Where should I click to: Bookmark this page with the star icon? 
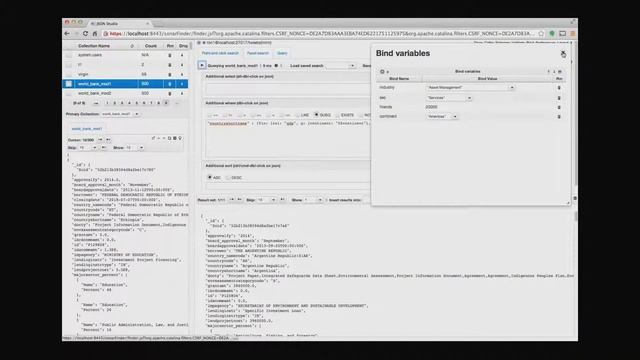tap(541, 33)
